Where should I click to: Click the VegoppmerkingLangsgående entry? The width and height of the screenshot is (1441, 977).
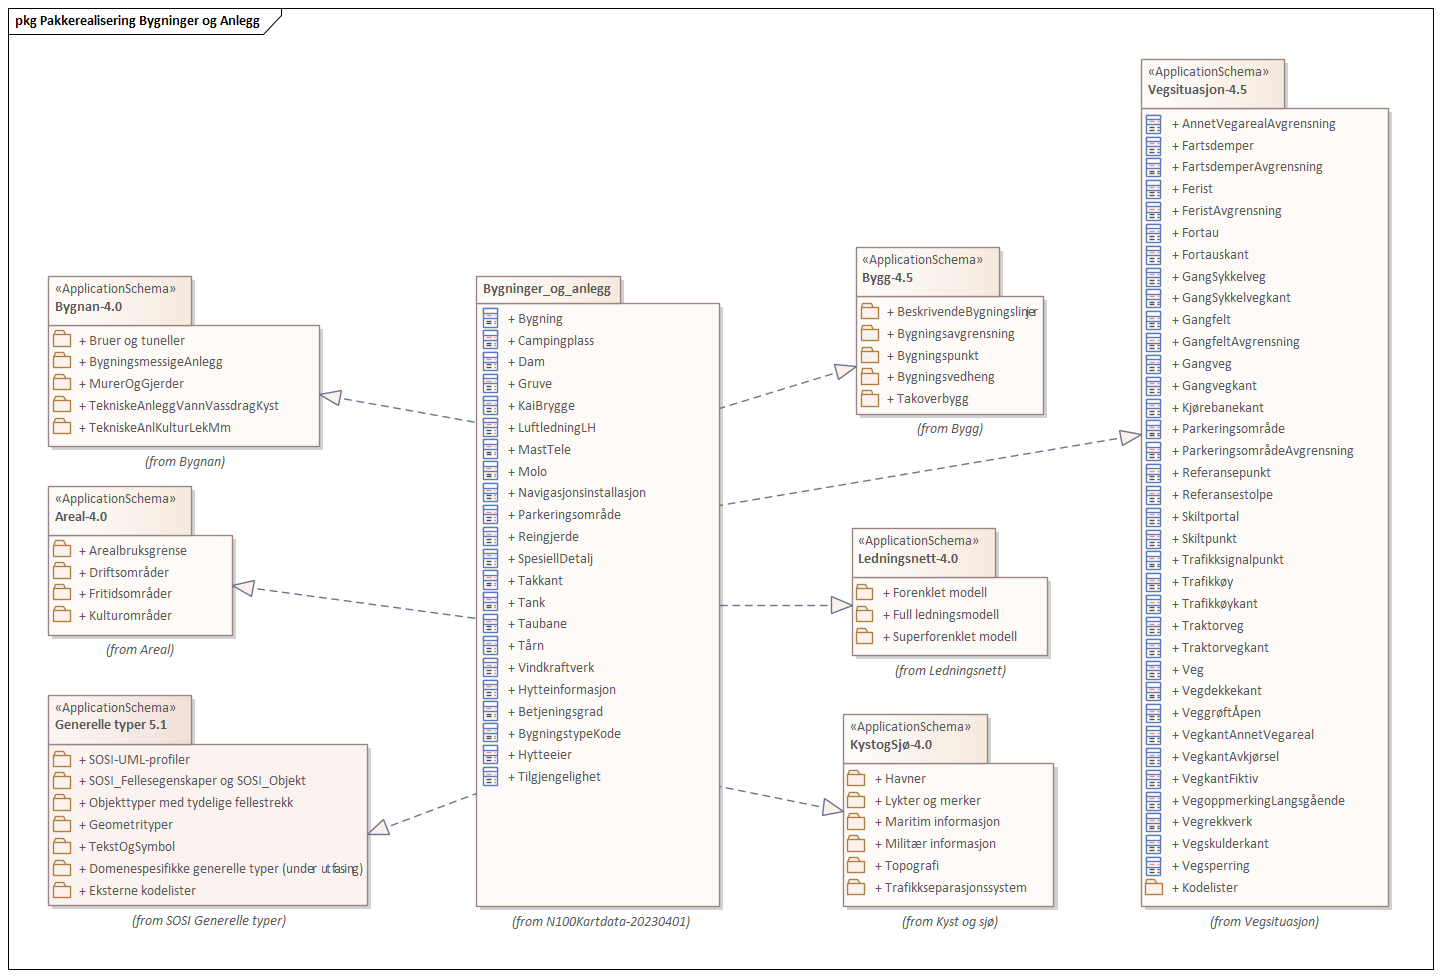[x=1258, y=800]
